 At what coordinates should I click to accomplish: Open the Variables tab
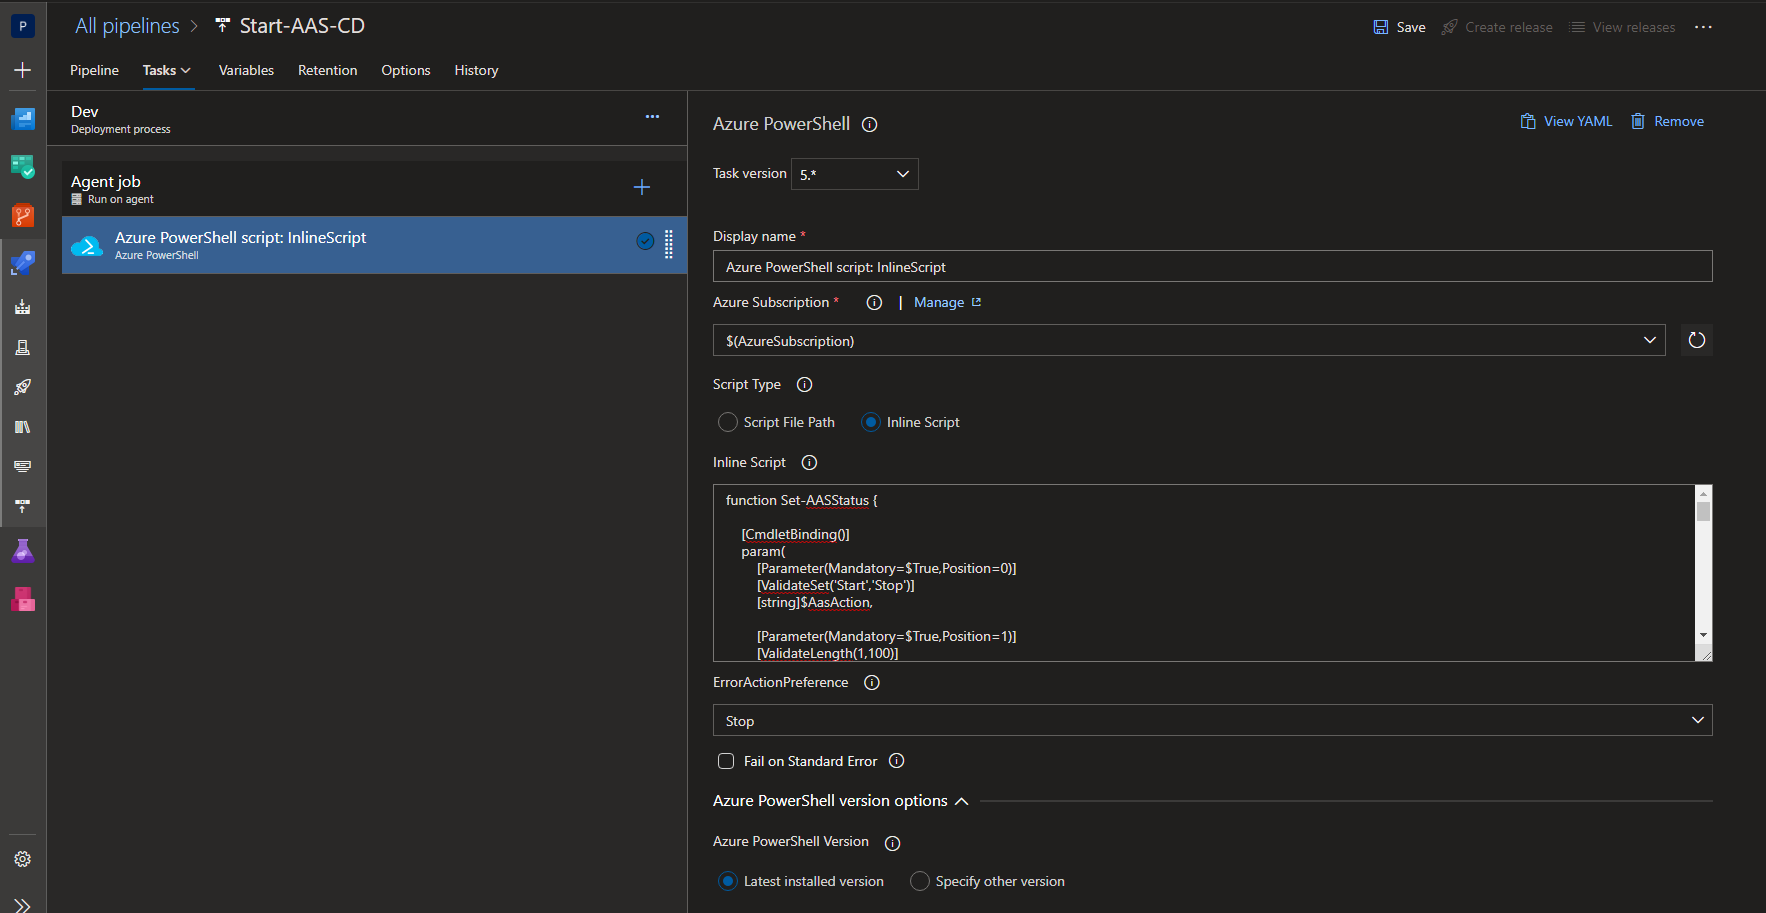[246, 70]
